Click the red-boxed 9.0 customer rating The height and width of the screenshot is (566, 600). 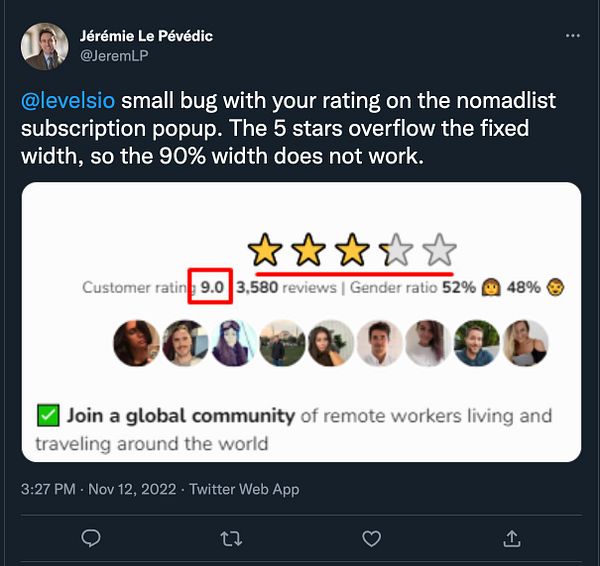click(212, 287)
